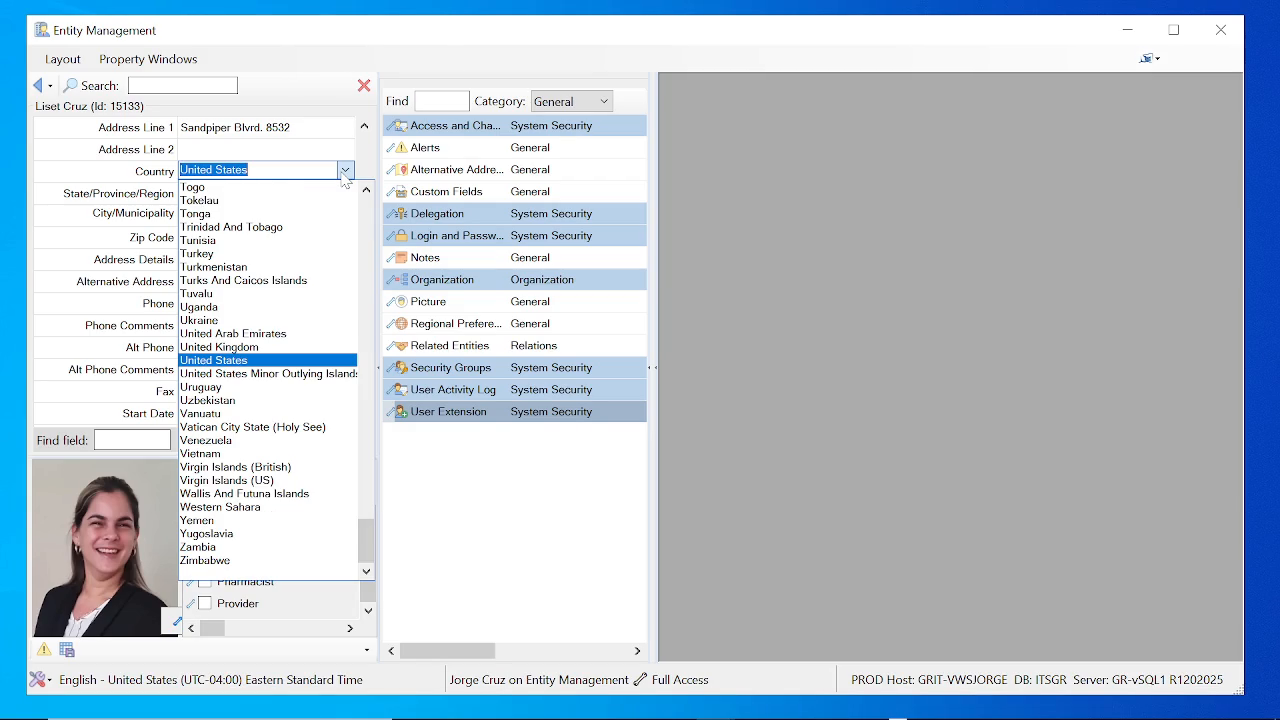Click the save grid icon below photo
Viewport: 1280px width, 720px height.
click(67, 650)
